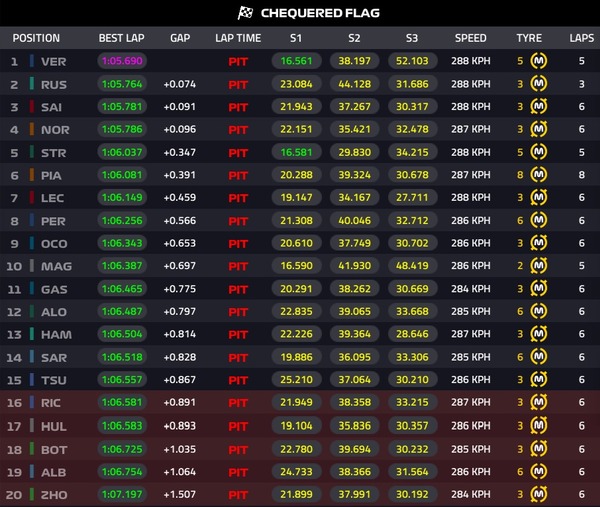
Task: Click ALB's medium tyre icon
Action: click(x=538, y=471)
